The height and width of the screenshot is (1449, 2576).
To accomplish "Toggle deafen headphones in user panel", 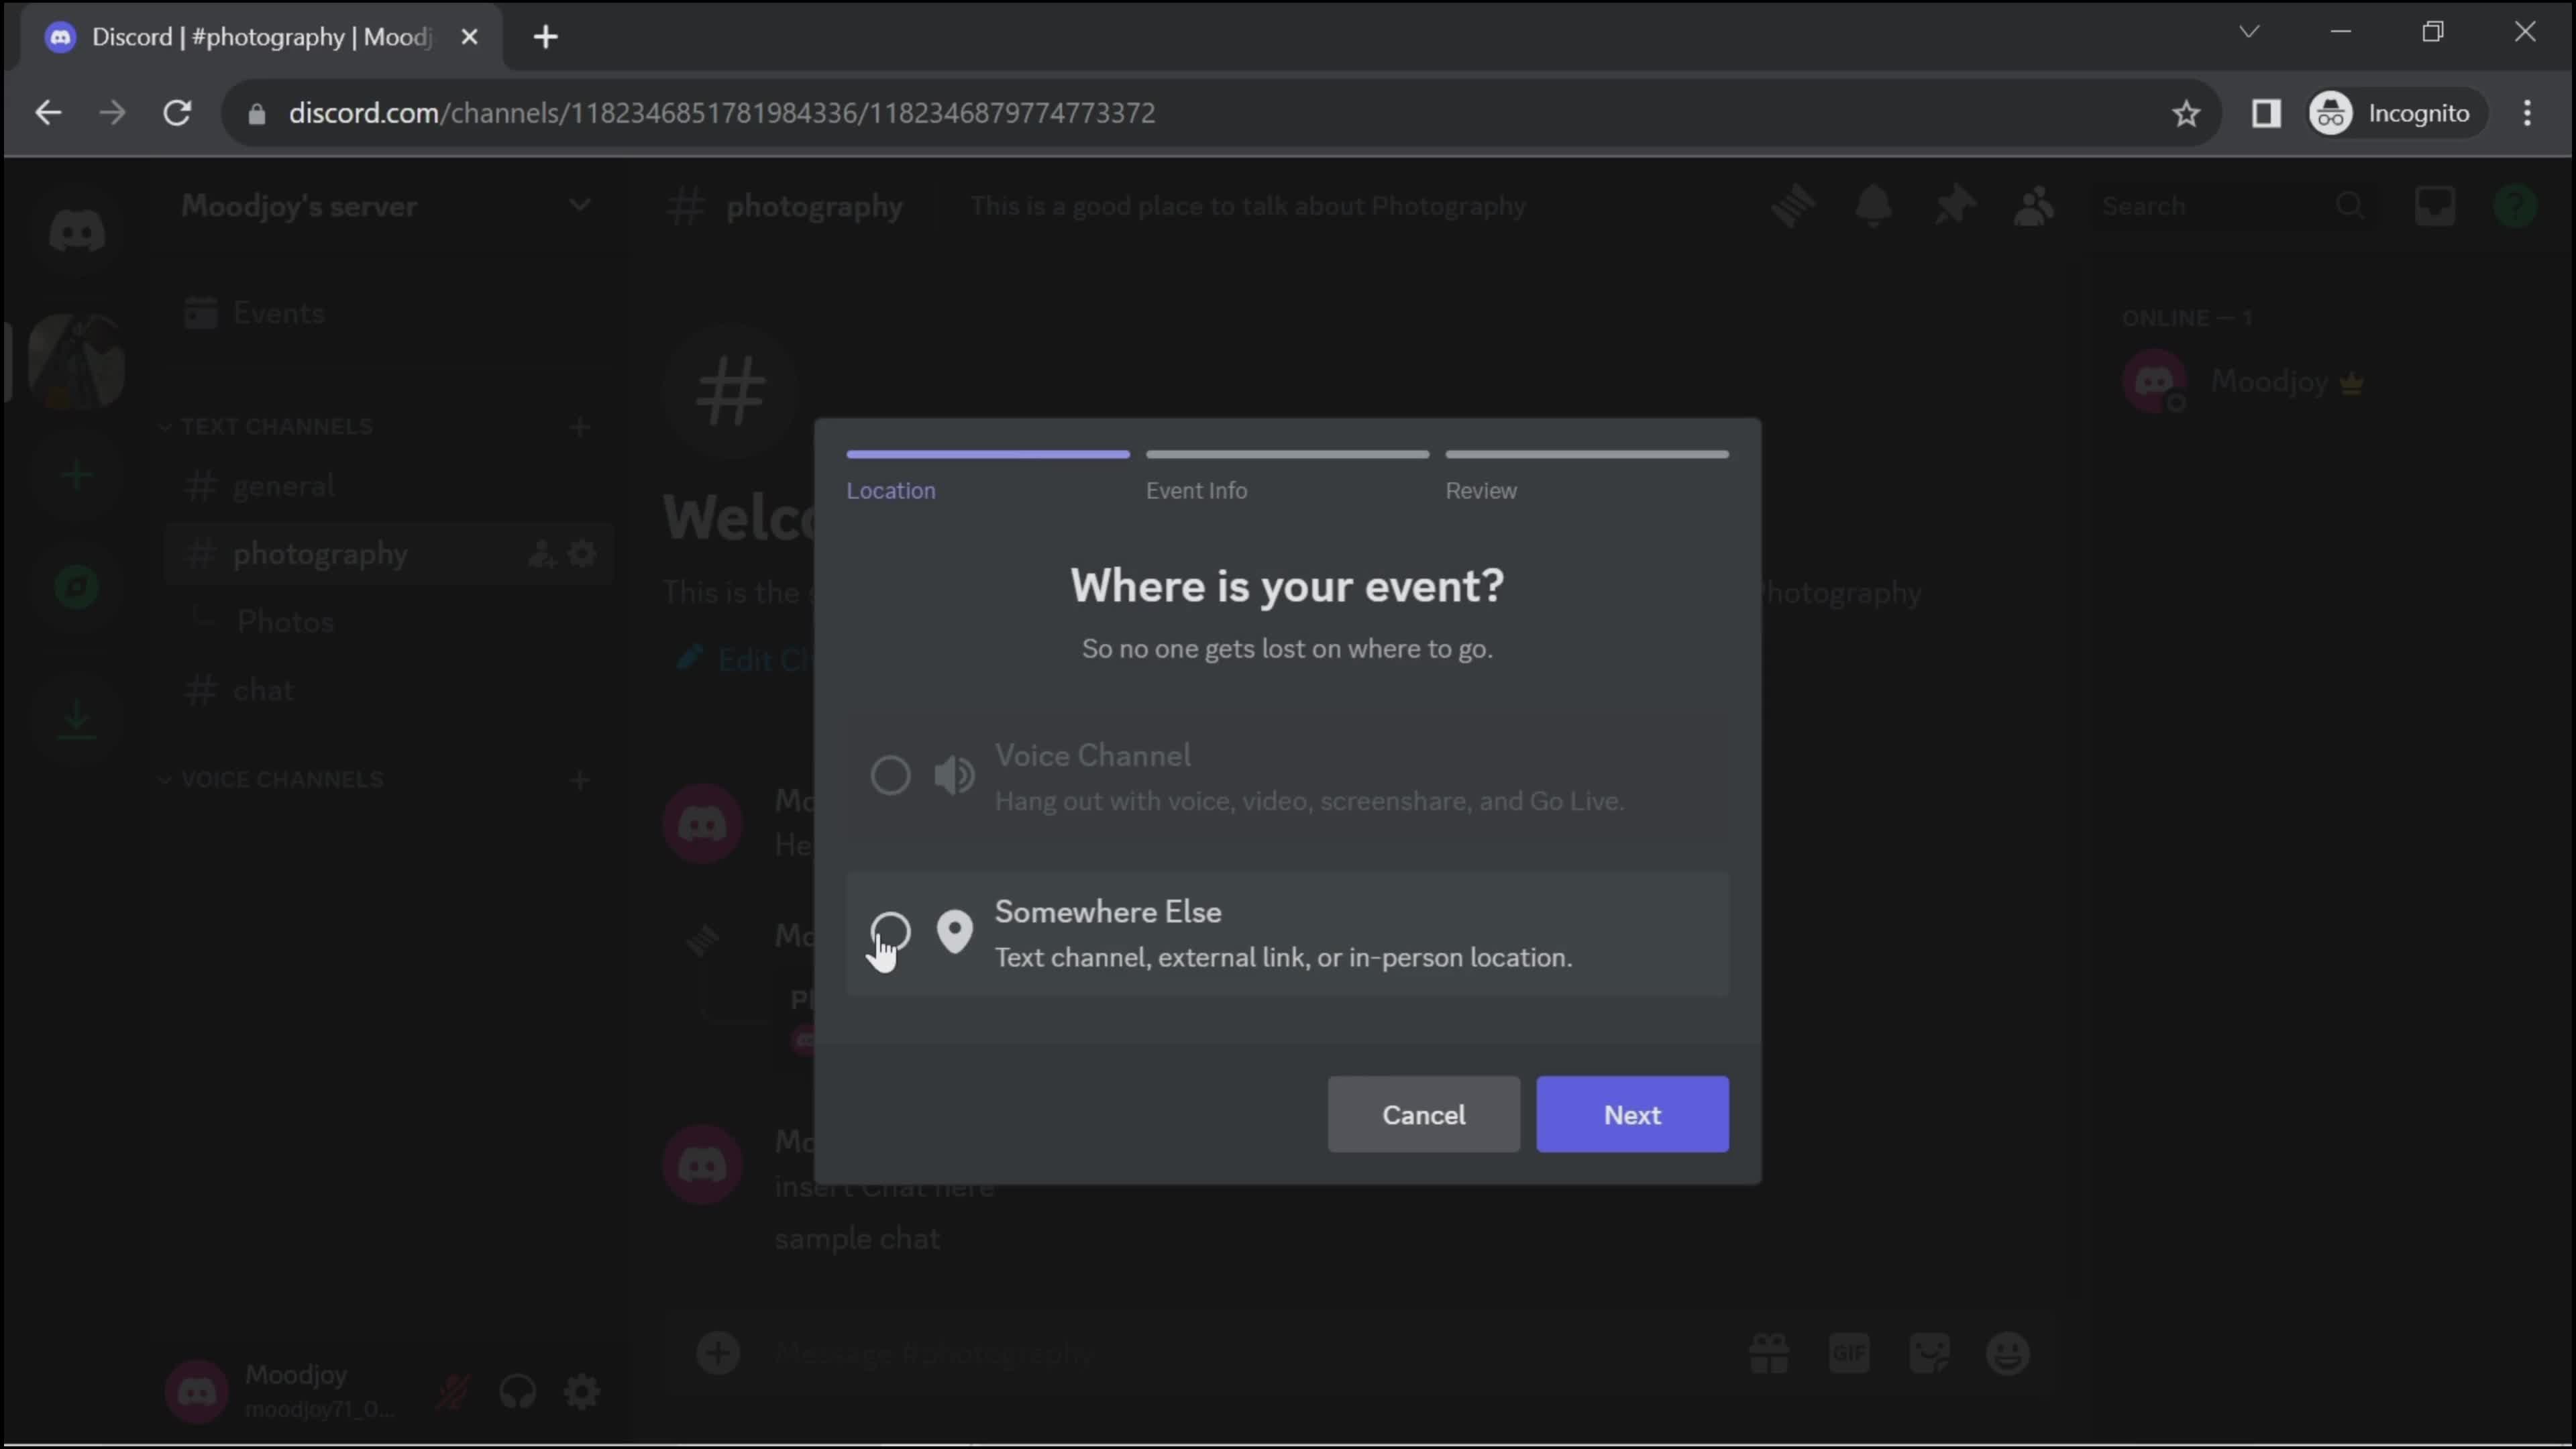I will click(x=518, y=1392).
